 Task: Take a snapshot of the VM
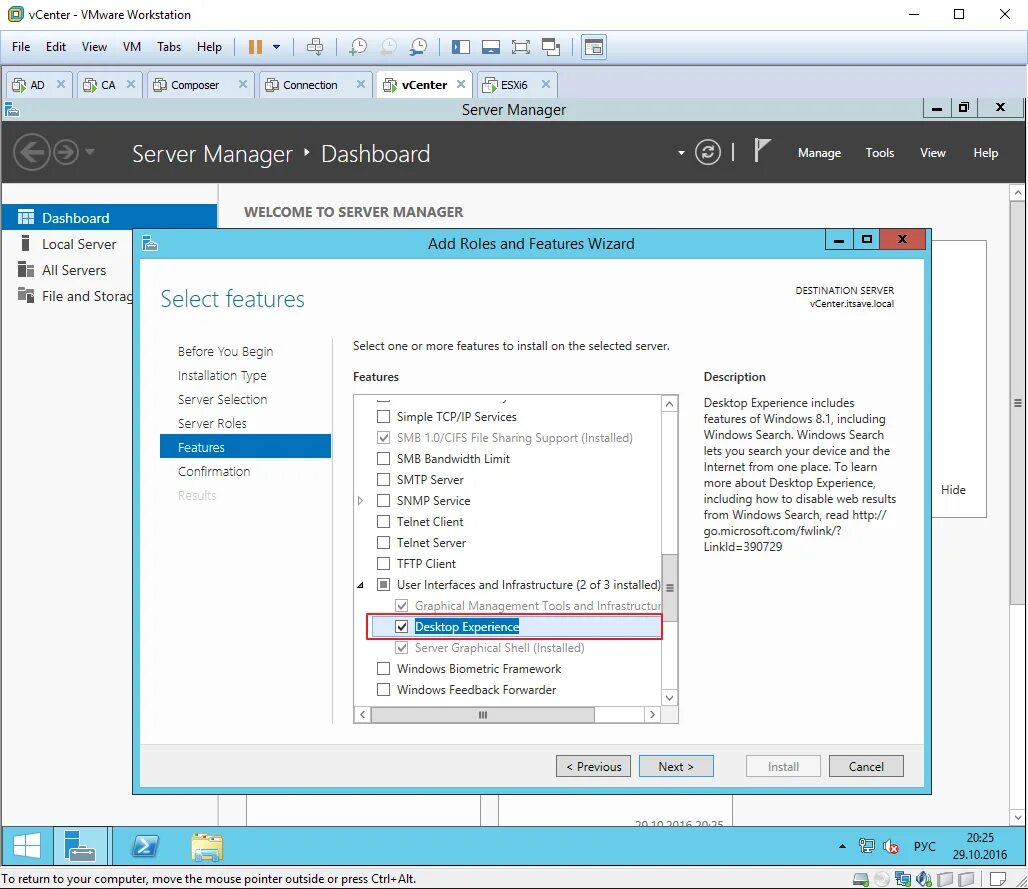tap(358, 47)
